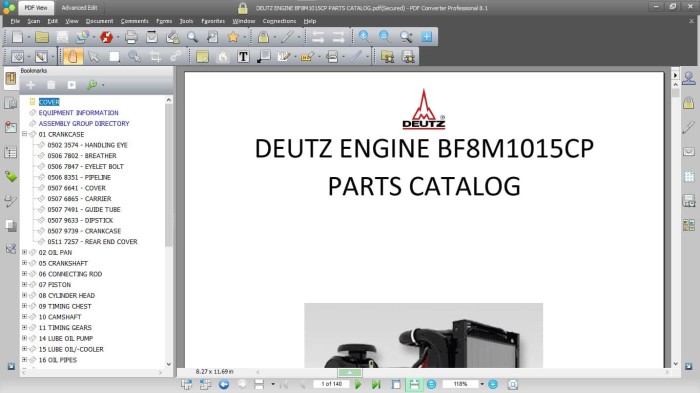Click the security padlock toolbar icon
This screenshot has width=700, height=393.
click(x=263, y=37)
